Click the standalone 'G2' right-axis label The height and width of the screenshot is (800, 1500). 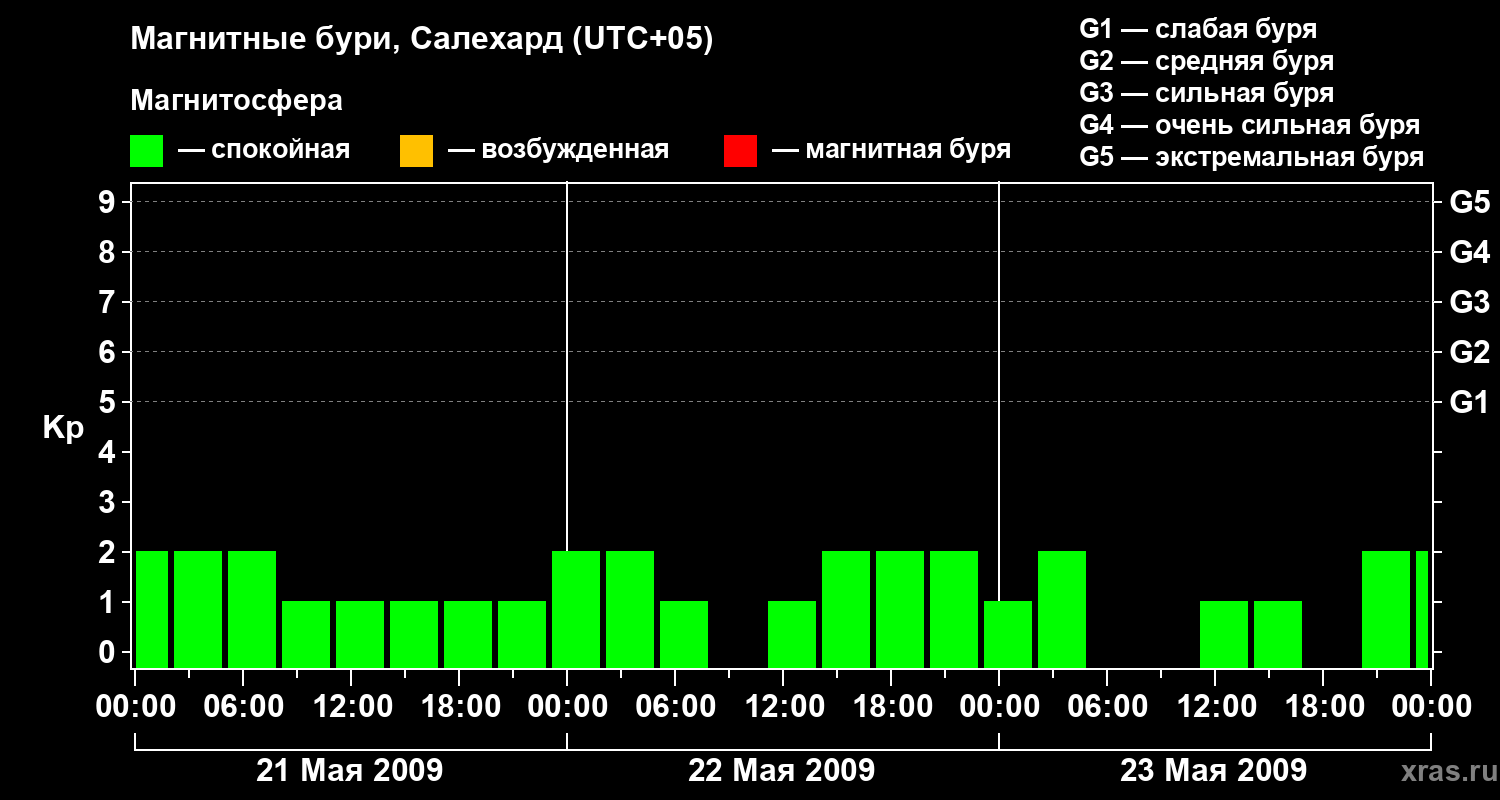point(1469,352)
